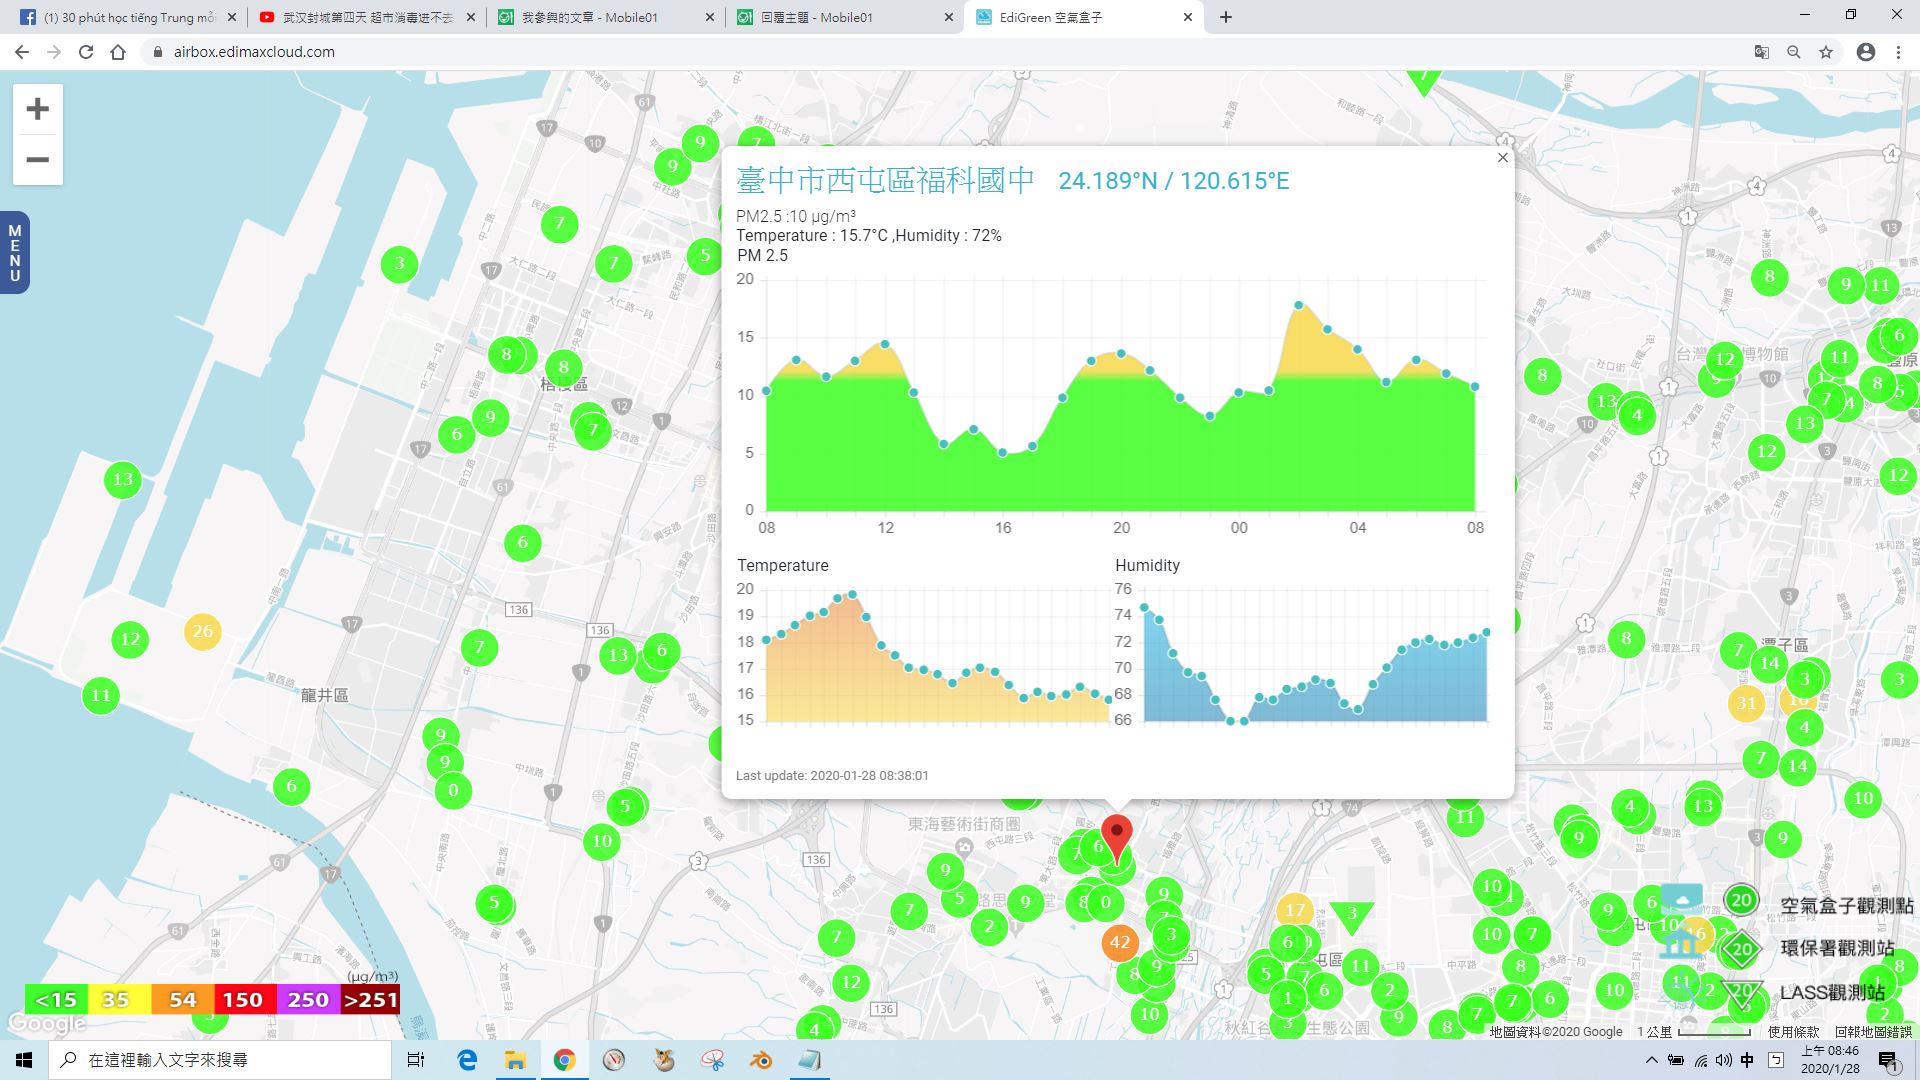1920x1080 pixels.
Task: Go to browser home page
Action: 118,52
